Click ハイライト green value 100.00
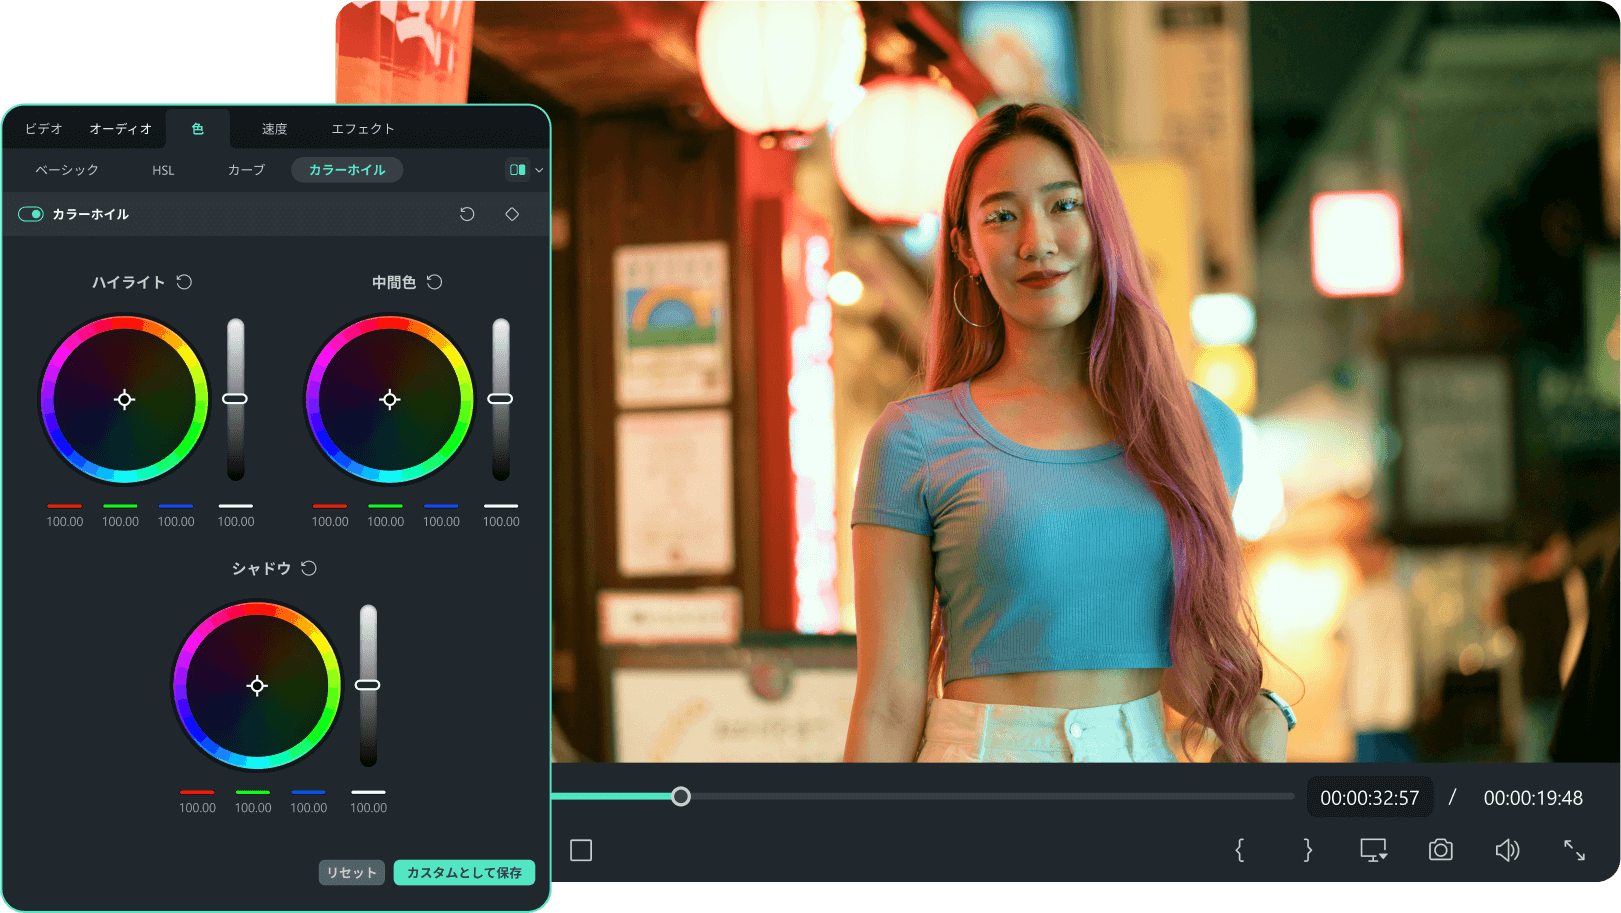Viewport: 1621px width, 913px height. tap(120, 522)
